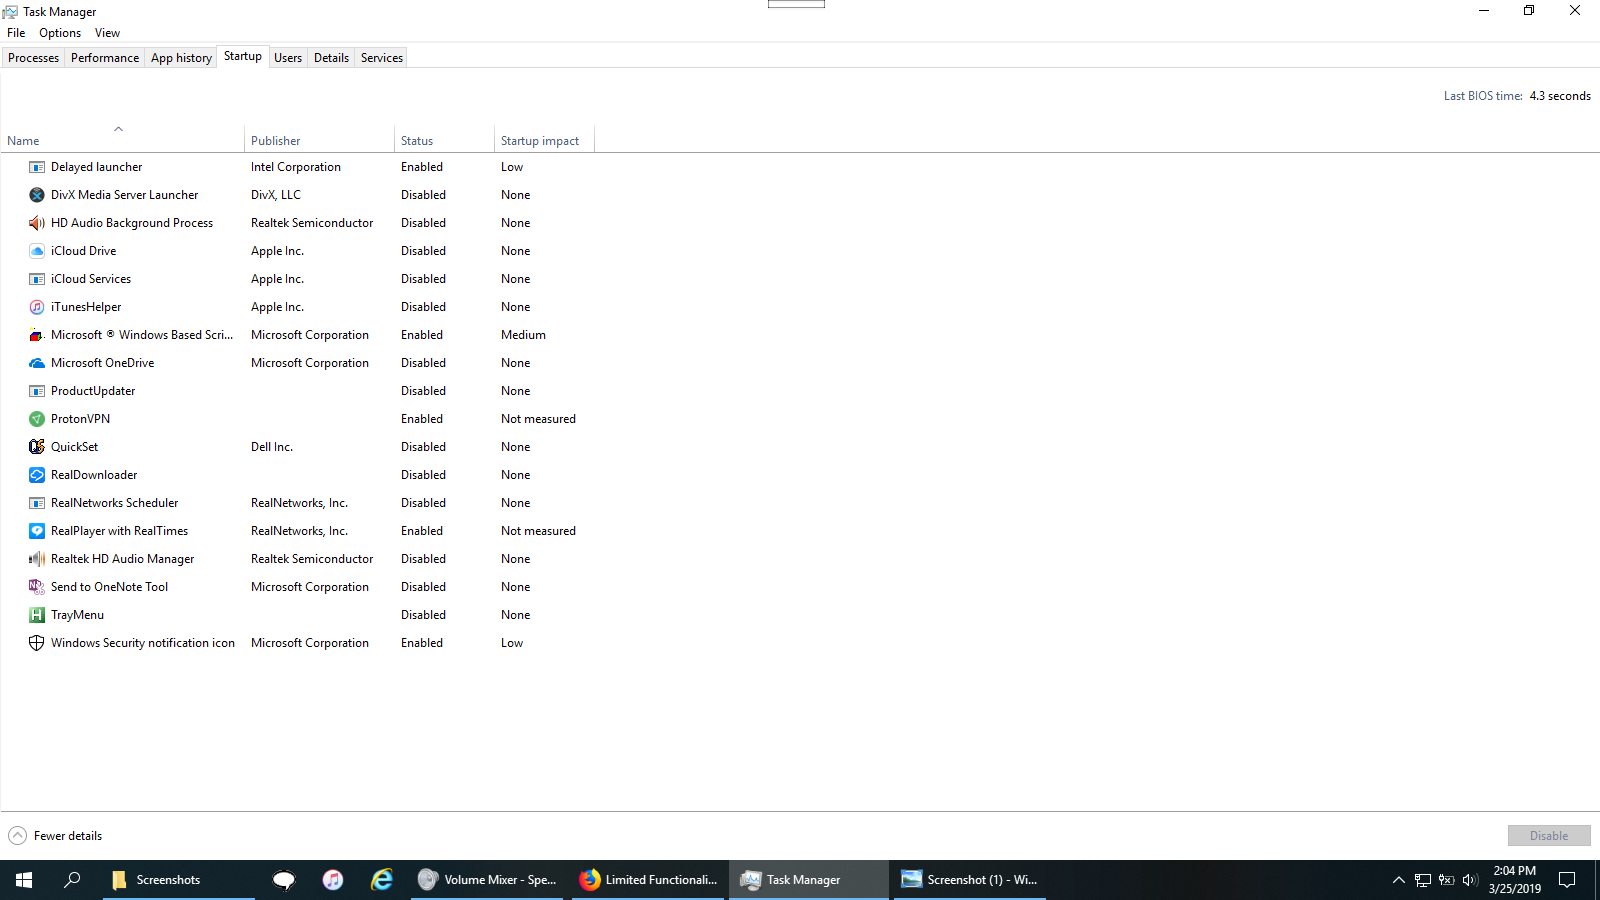The width and height of the screenshot is (1600, 900).
Task: Click the Windows Security notification shield icon
Action: point(37,643)
